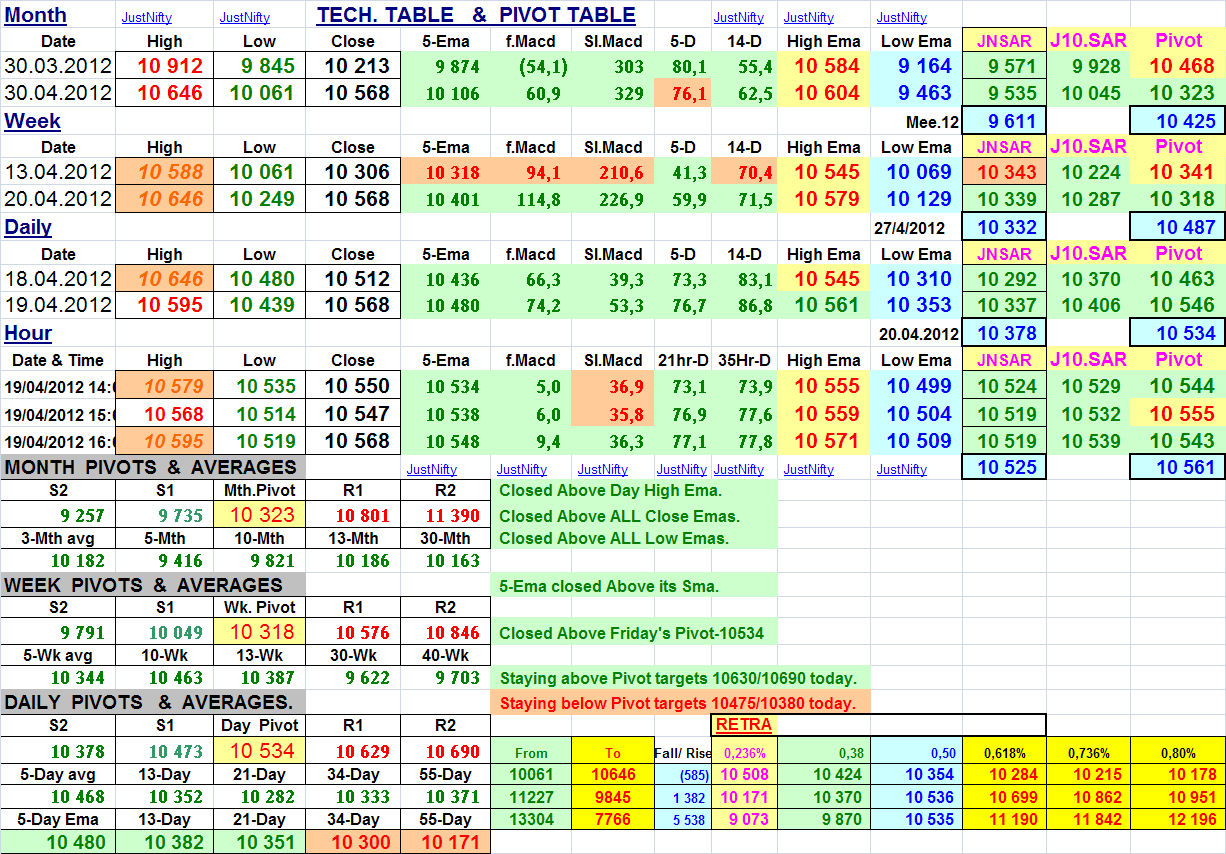This screenshot has width=1226, height=854.
Task: Select "Closed Above ALL Low Emas." note
Action: click(x=613, y=538)
